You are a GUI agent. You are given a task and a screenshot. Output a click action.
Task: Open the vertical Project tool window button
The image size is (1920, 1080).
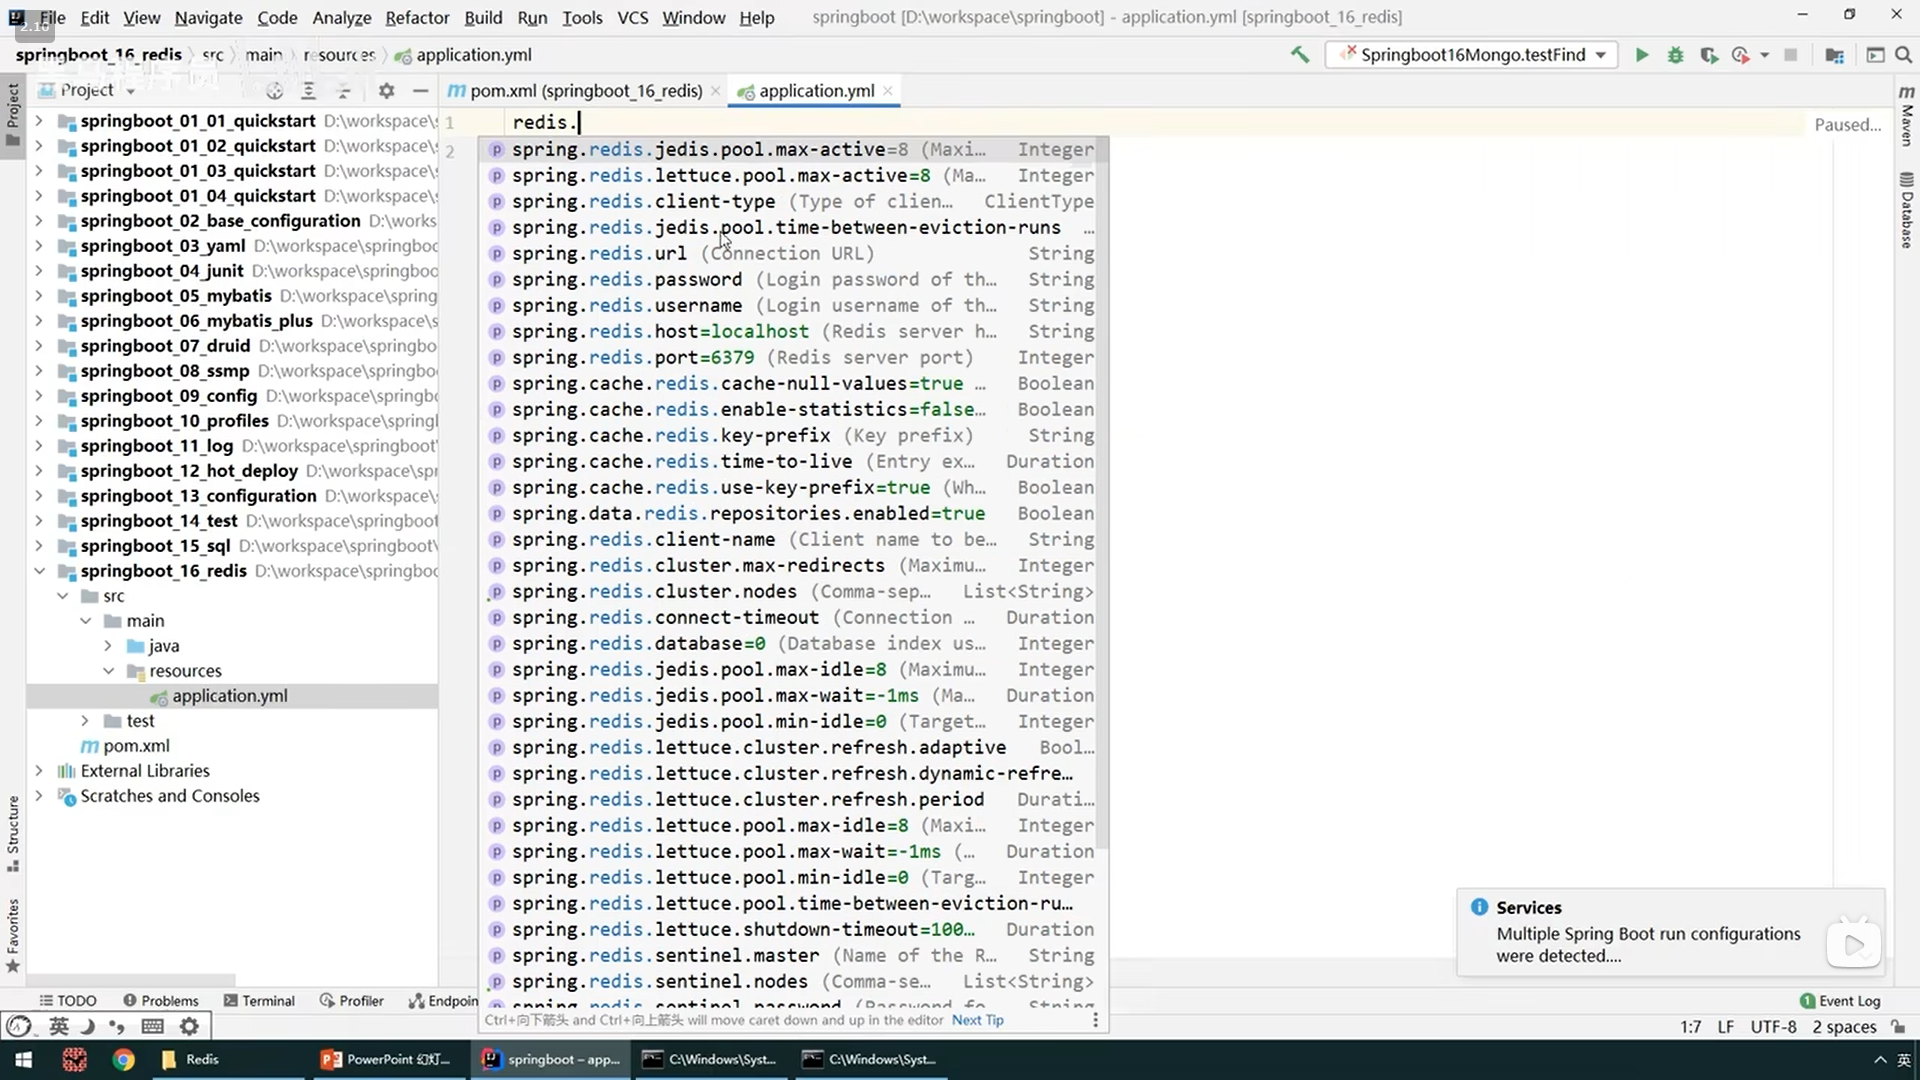coord(13,113)
